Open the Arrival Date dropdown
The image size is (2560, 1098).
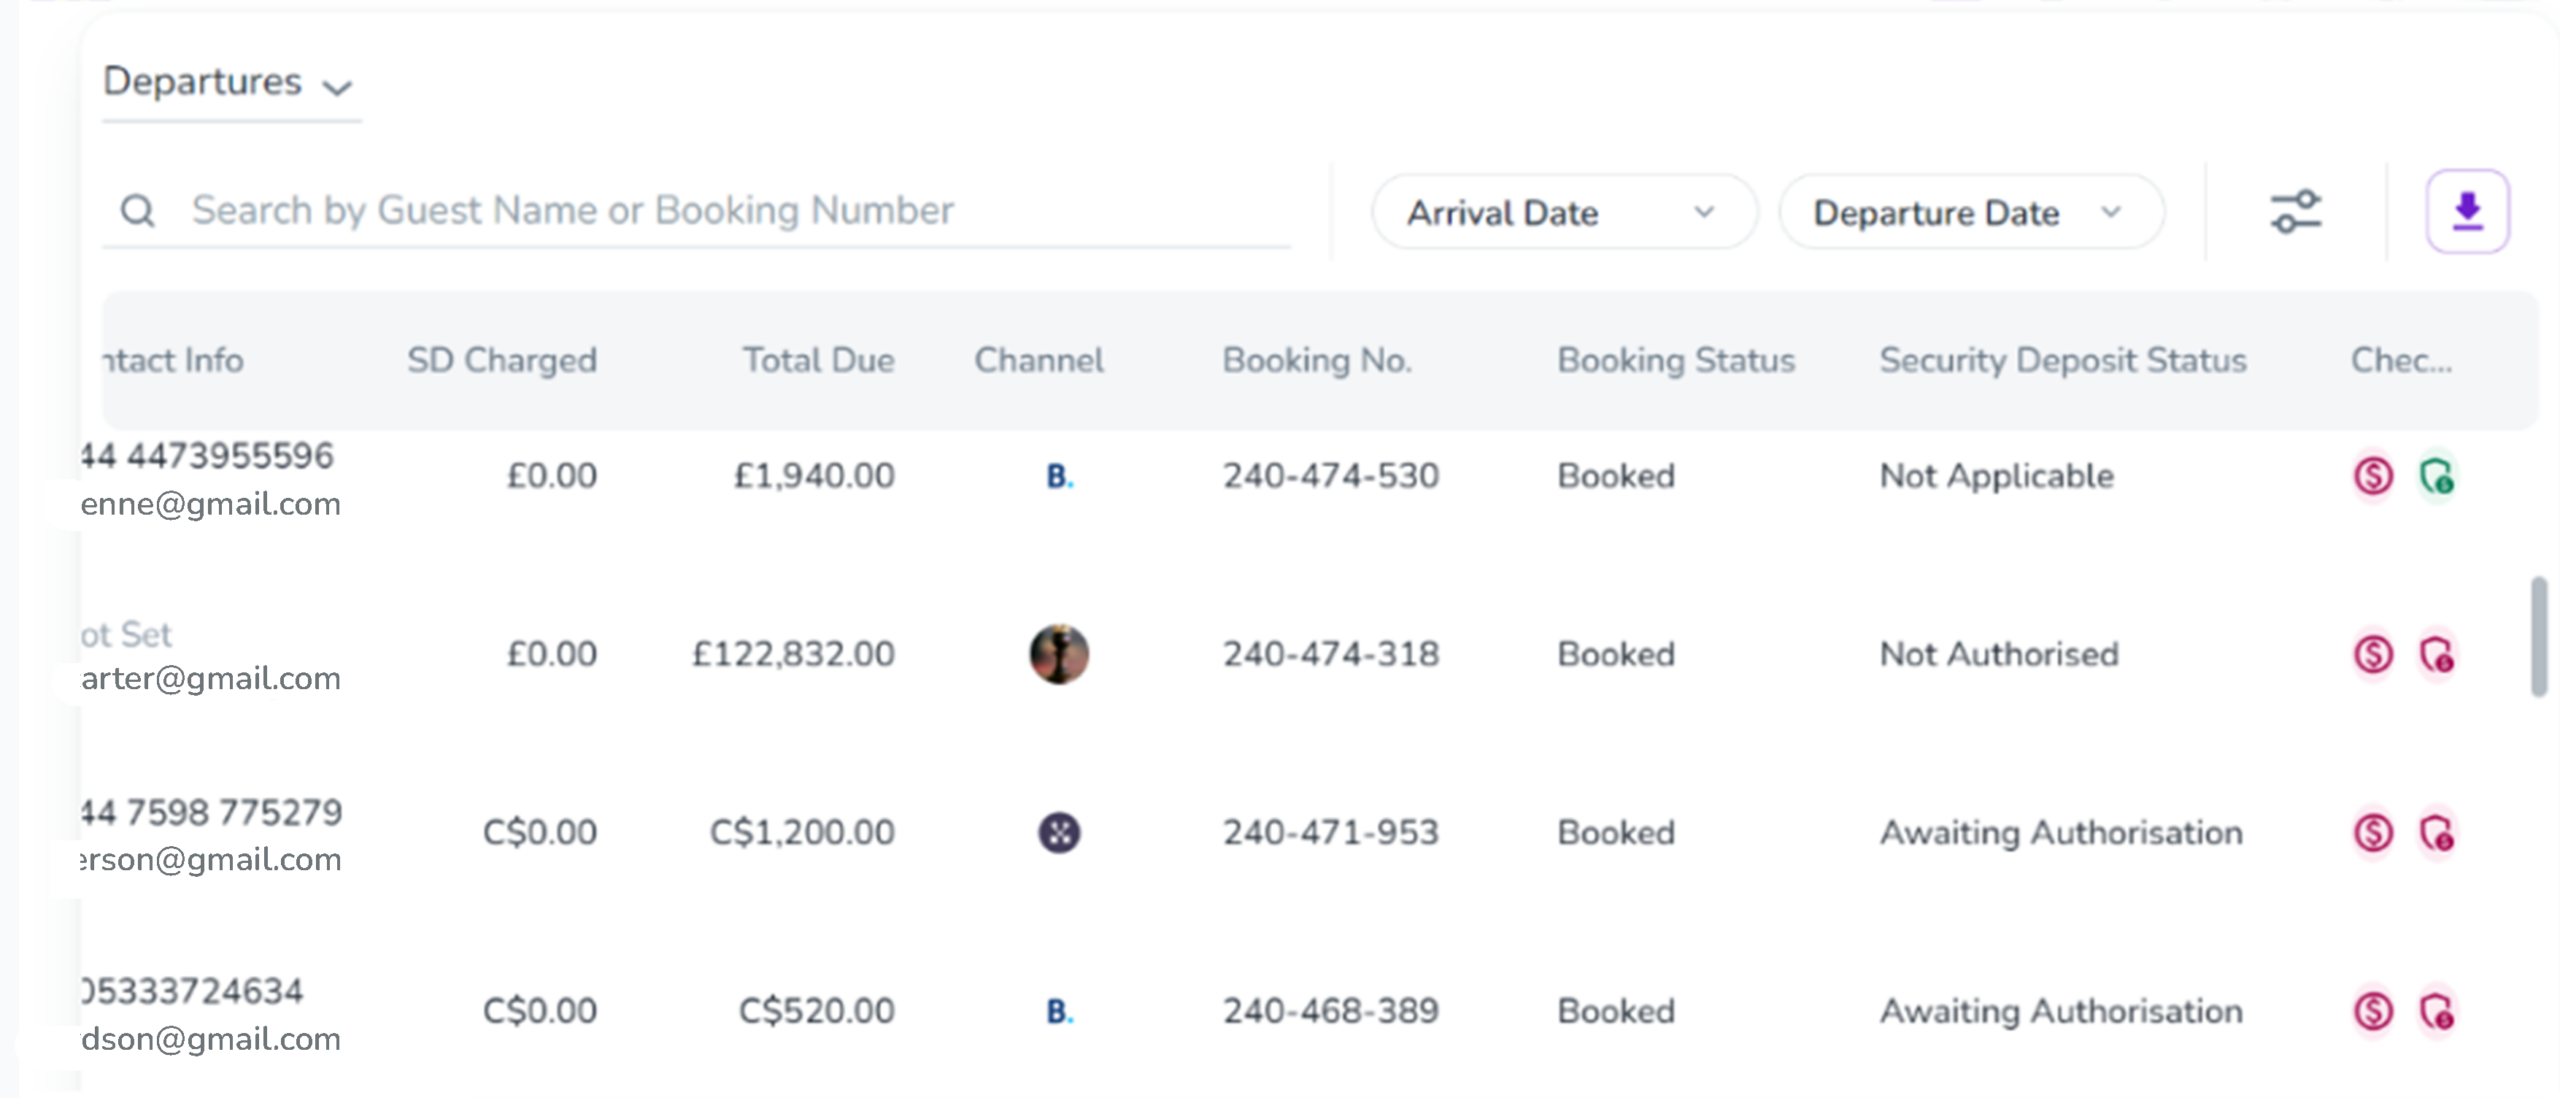[x=1562, y=212]
